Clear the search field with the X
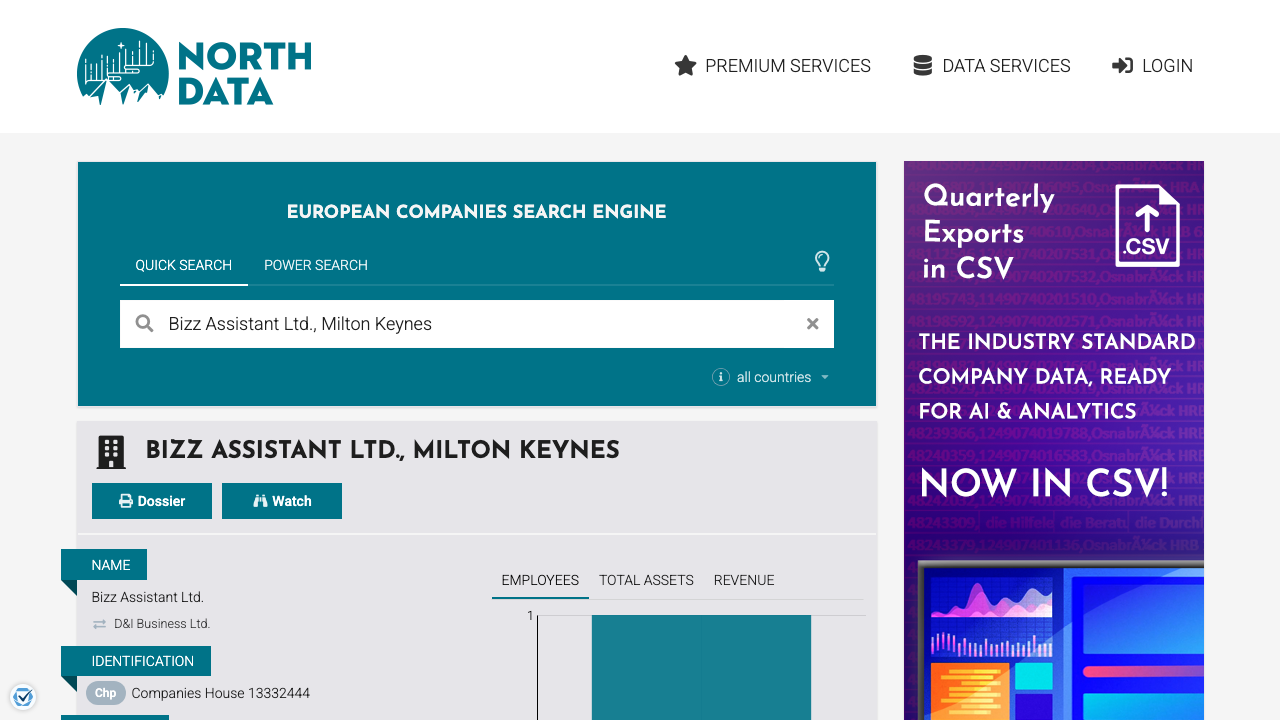 812,323
